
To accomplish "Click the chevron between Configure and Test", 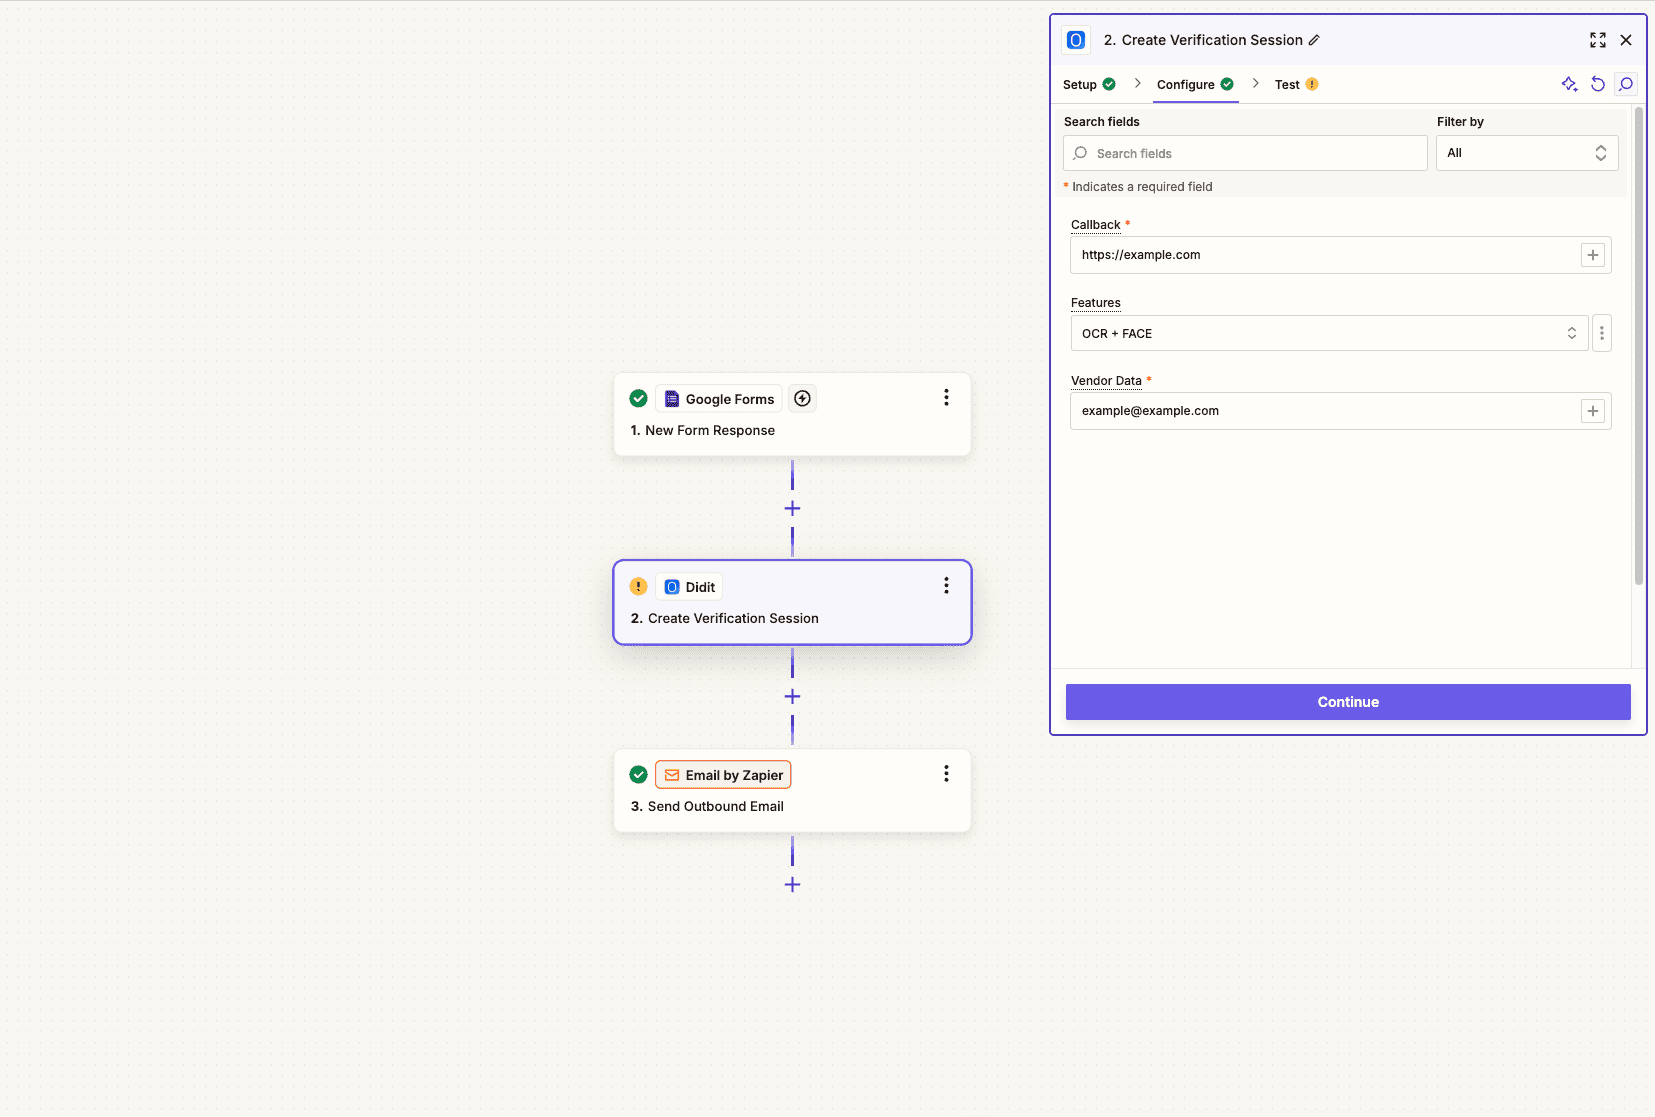I will pos(1255,84).
